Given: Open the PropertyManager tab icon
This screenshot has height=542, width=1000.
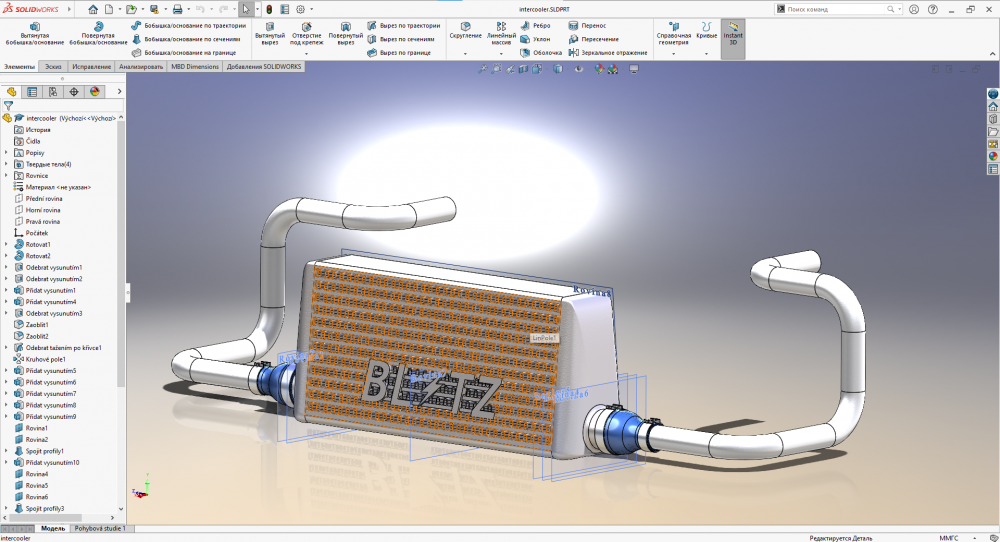Looking at the screenshot, I should coord(31,91).
